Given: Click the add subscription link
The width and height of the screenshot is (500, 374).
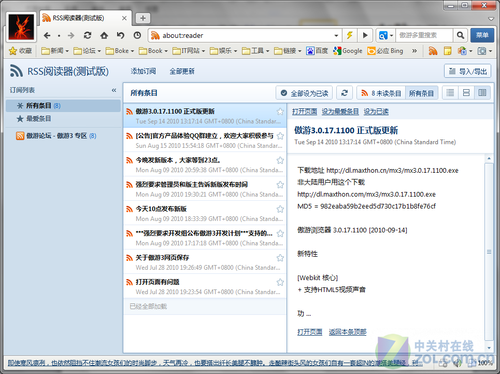Looking at the screenshot, I should coord(143,71).
